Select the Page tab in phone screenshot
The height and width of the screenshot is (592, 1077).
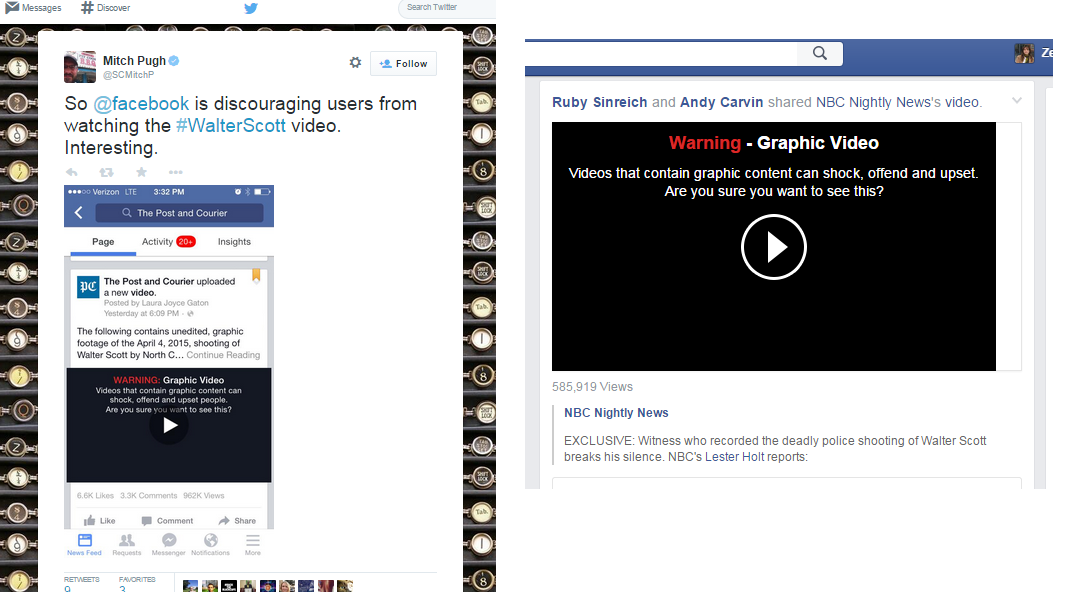coord(103,242)
